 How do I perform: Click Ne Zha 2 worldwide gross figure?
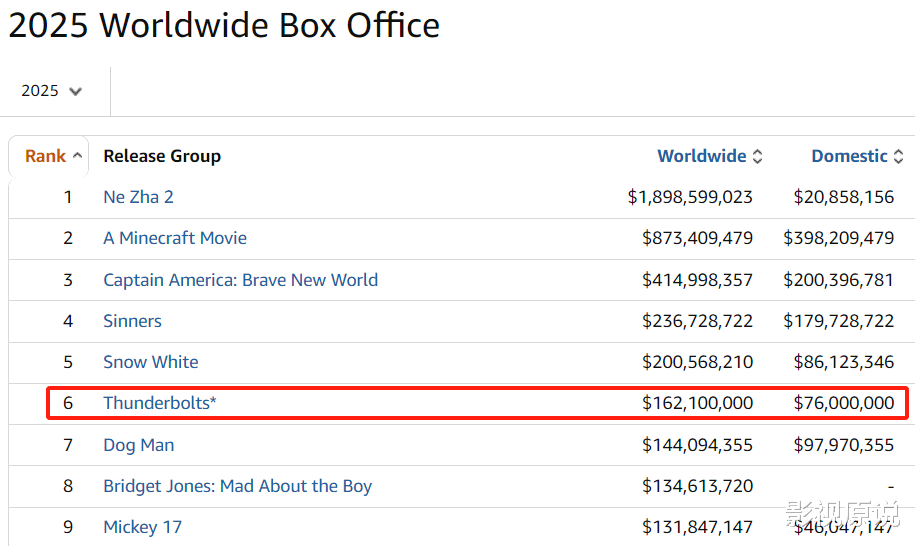click(690, 197)
